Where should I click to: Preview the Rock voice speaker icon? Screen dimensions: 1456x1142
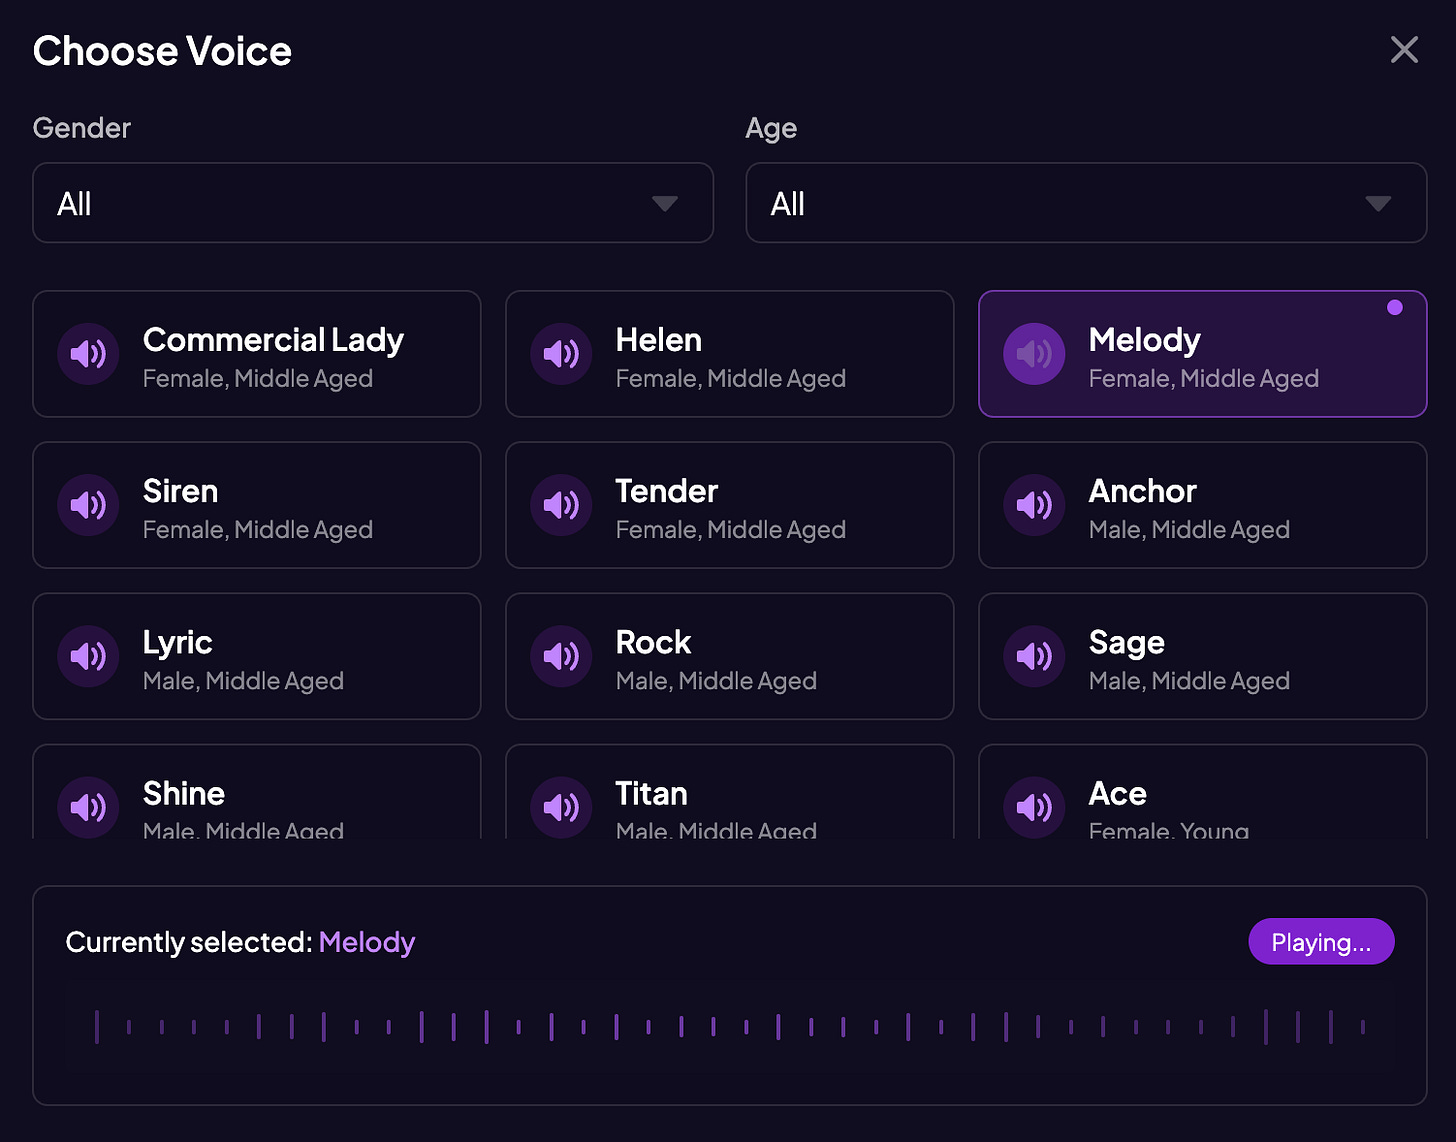coord(561,656)
